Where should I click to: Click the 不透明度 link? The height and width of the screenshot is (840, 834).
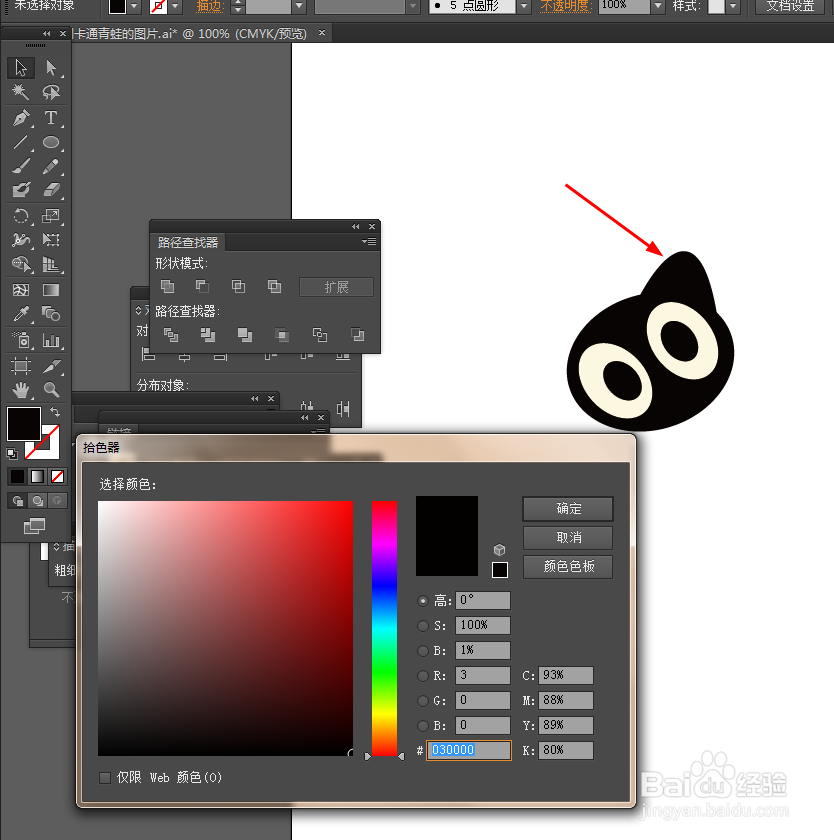[566, 6]
